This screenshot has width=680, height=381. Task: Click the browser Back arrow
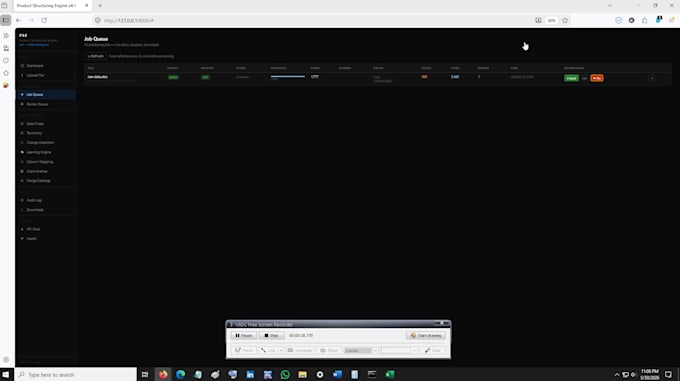pos(19,20)
